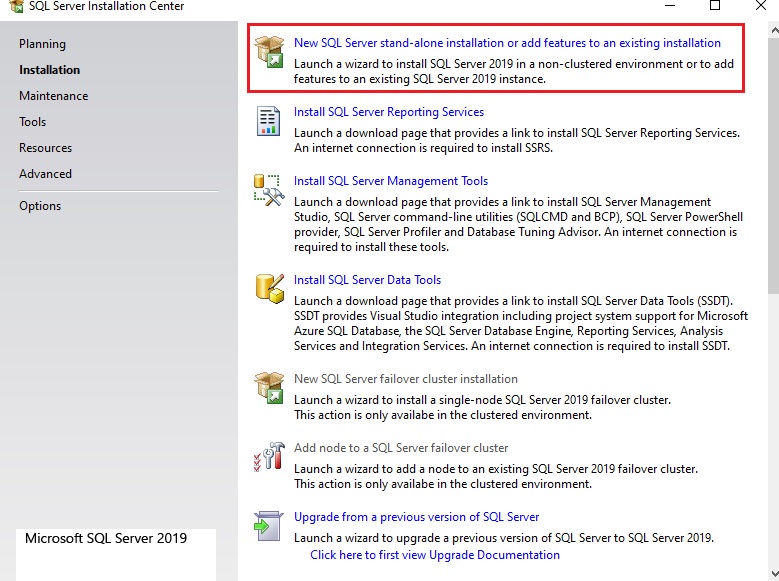This screenshot has width=779, height=581.
Task: Open the Tools section
Action: [x=32, y=121]
